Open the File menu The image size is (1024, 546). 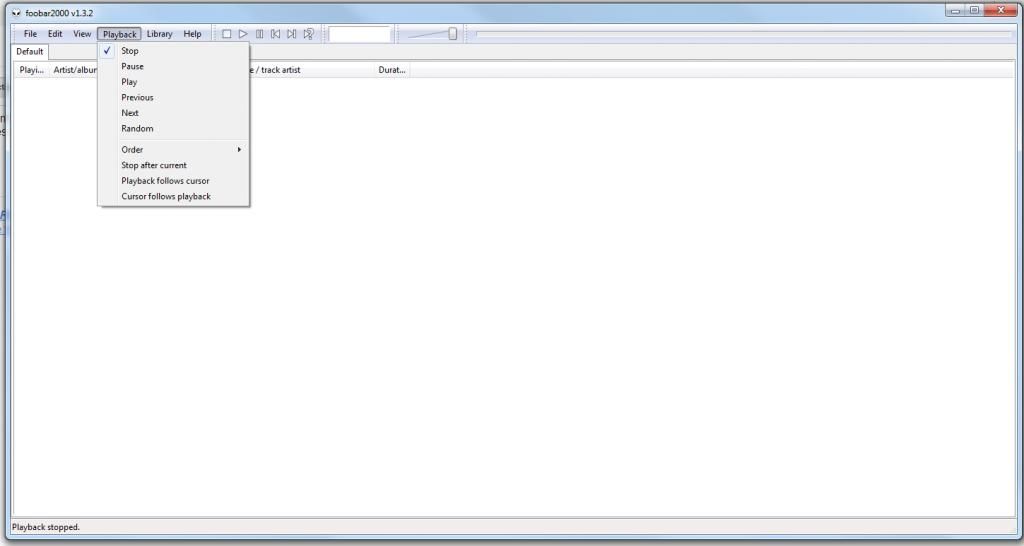click(30, 34)
